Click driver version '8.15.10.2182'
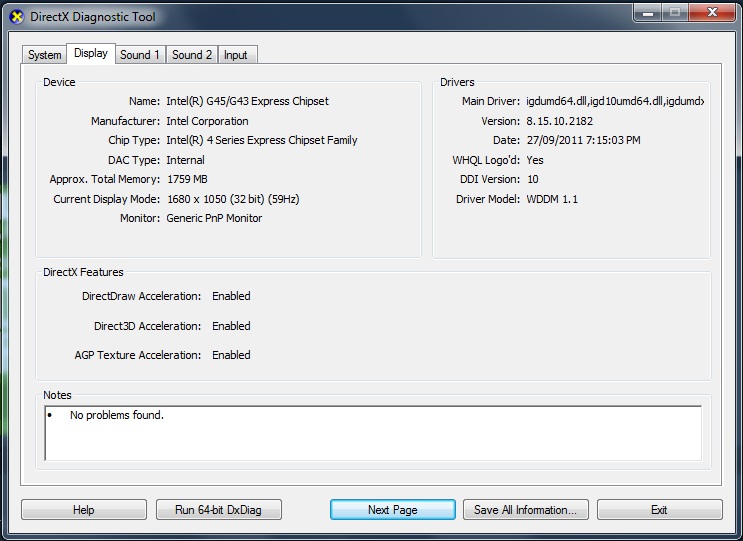743x541 pixels. 560,121
